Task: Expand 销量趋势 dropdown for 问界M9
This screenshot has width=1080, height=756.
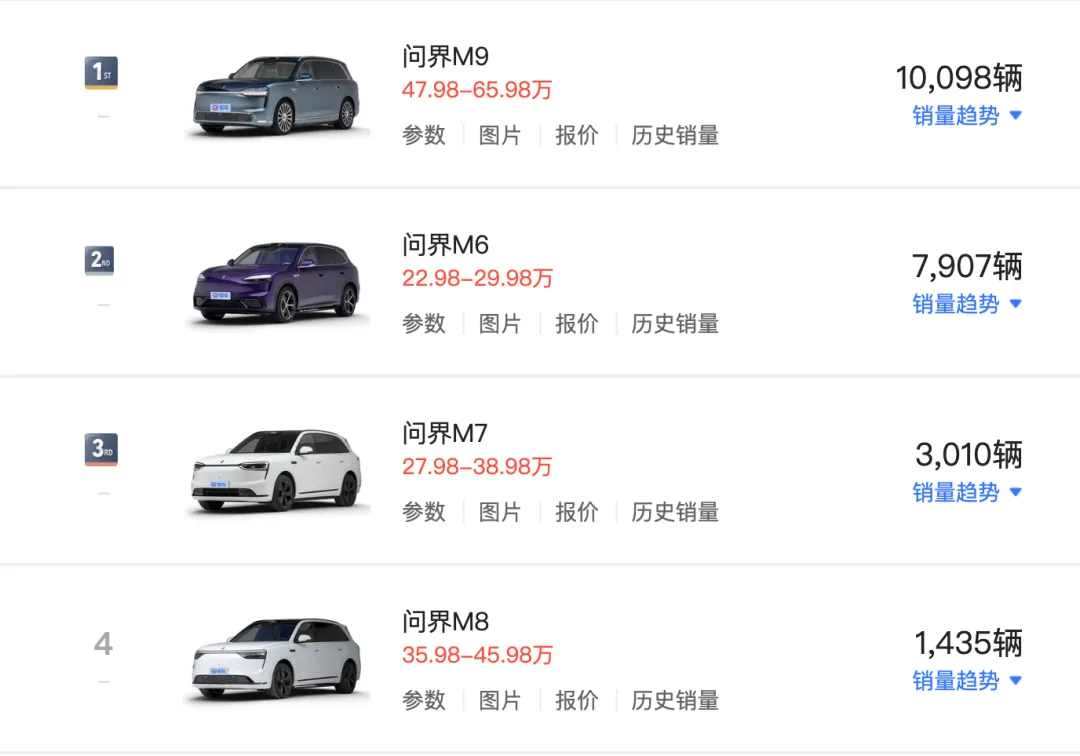Action: (x=967, y=116)
